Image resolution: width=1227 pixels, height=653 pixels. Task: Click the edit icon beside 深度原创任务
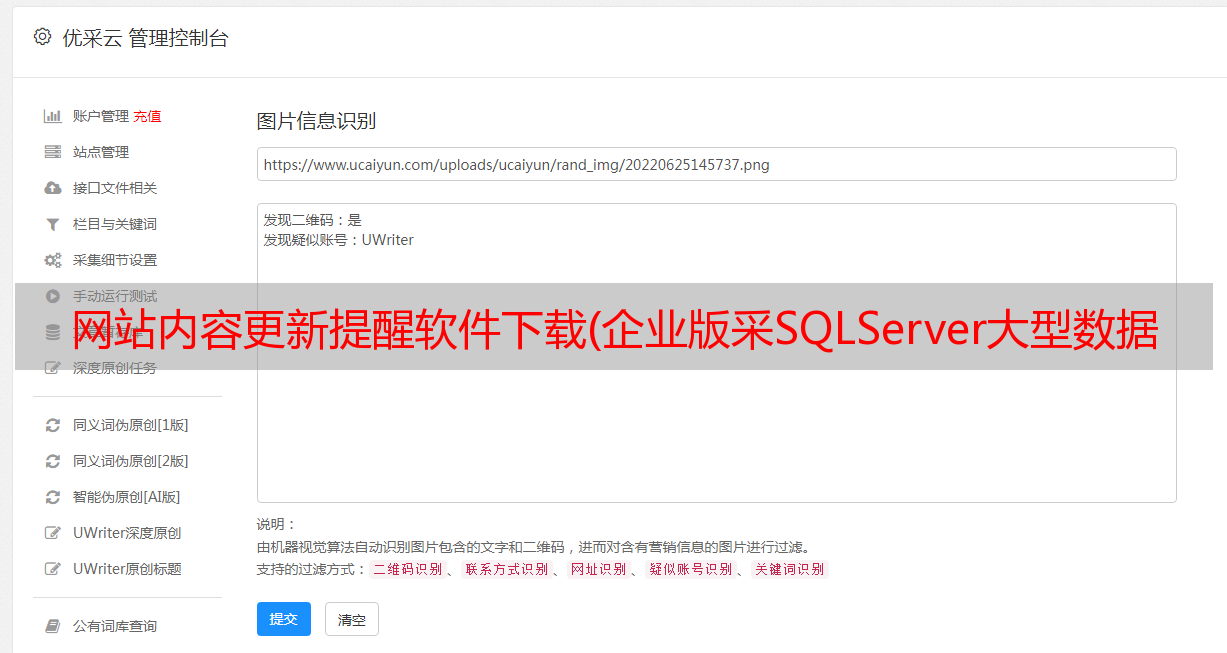(53, 368)
